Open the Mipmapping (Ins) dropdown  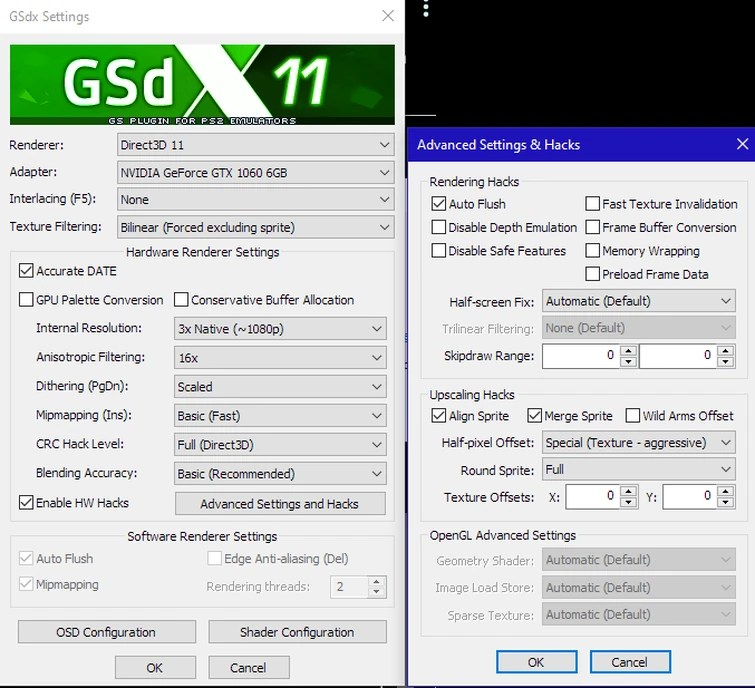pyautogui.click(x=280, y=415)
